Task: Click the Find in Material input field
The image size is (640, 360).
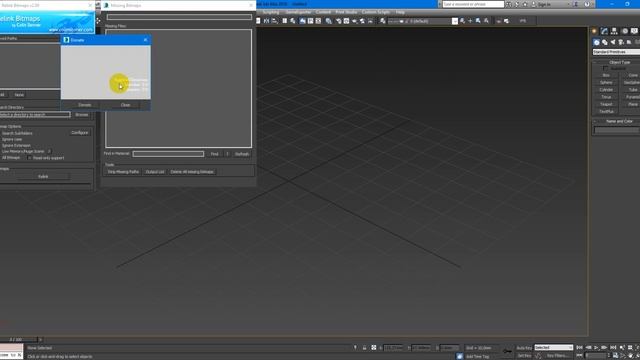Action: pyautogui.click(x=168, y=154)
